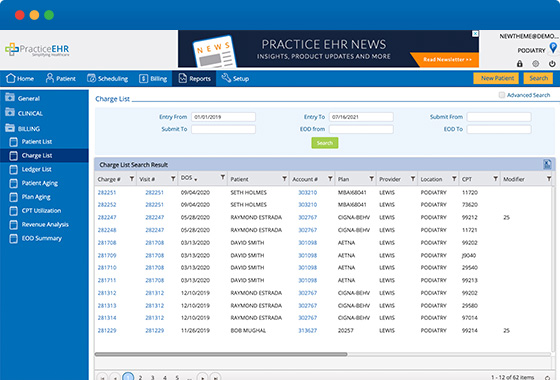Viewport: 560px width, 380px height.
Task: Open Ledger List in the sidebar
Action: [36, 169]
